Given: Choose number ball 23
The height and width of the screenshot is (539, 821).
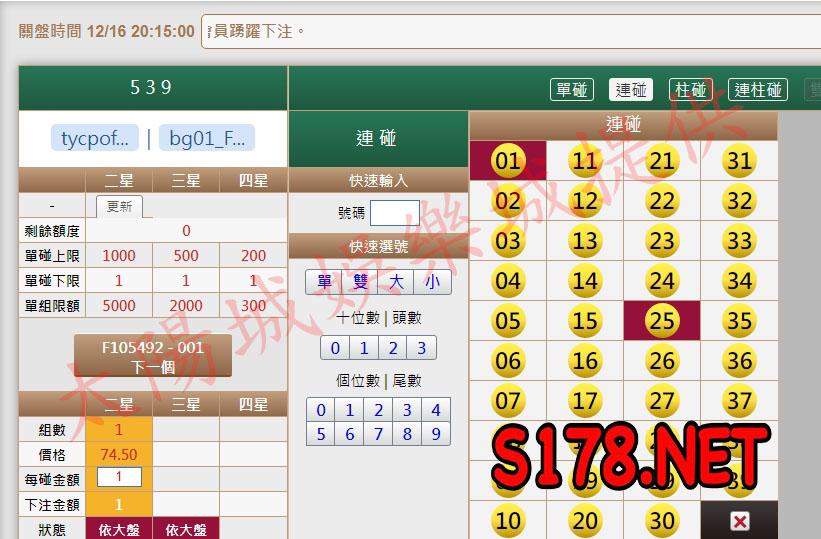Looking at the screenshot, I should click(x=662, y=241).
